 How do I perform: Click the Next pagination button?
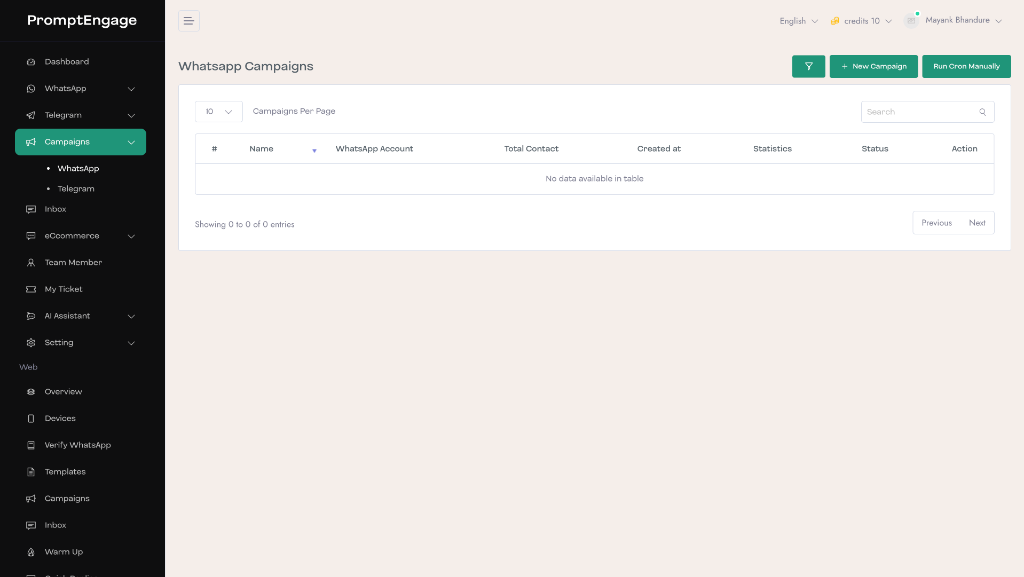pyautogui.click(x=977, y=223)
